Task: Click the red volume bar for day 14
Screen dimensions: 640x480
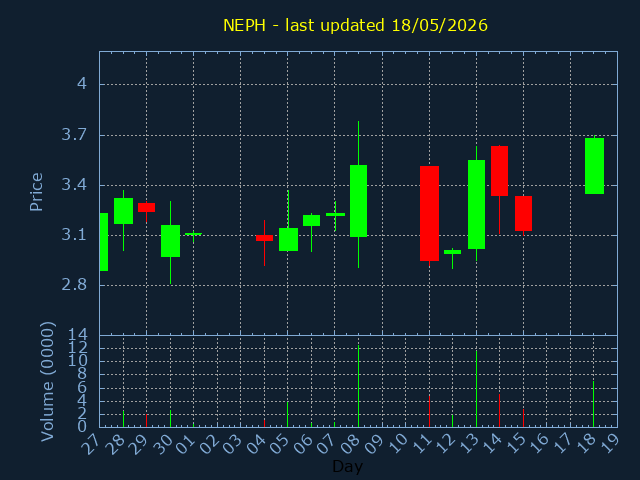Action: (x=499, y=410)
